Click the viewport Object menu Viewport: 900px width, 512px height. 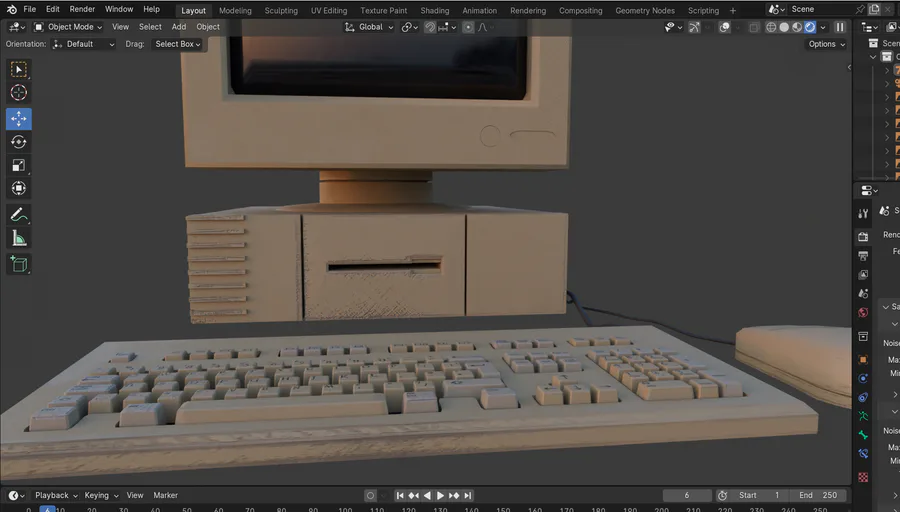208,27
